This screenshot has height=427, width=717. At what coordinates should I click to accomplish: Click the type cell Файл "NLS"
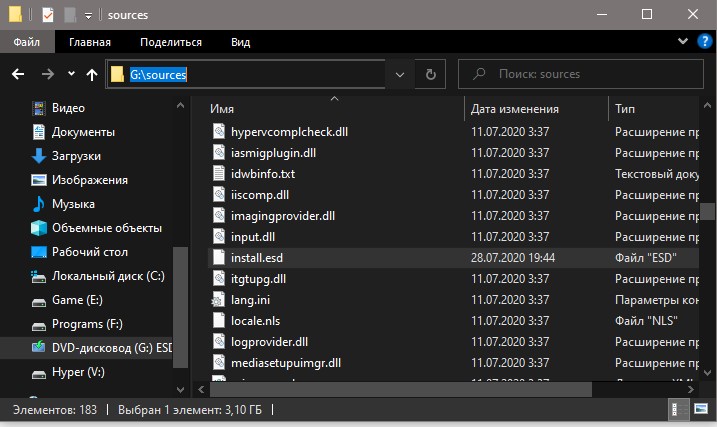[646, 321]
